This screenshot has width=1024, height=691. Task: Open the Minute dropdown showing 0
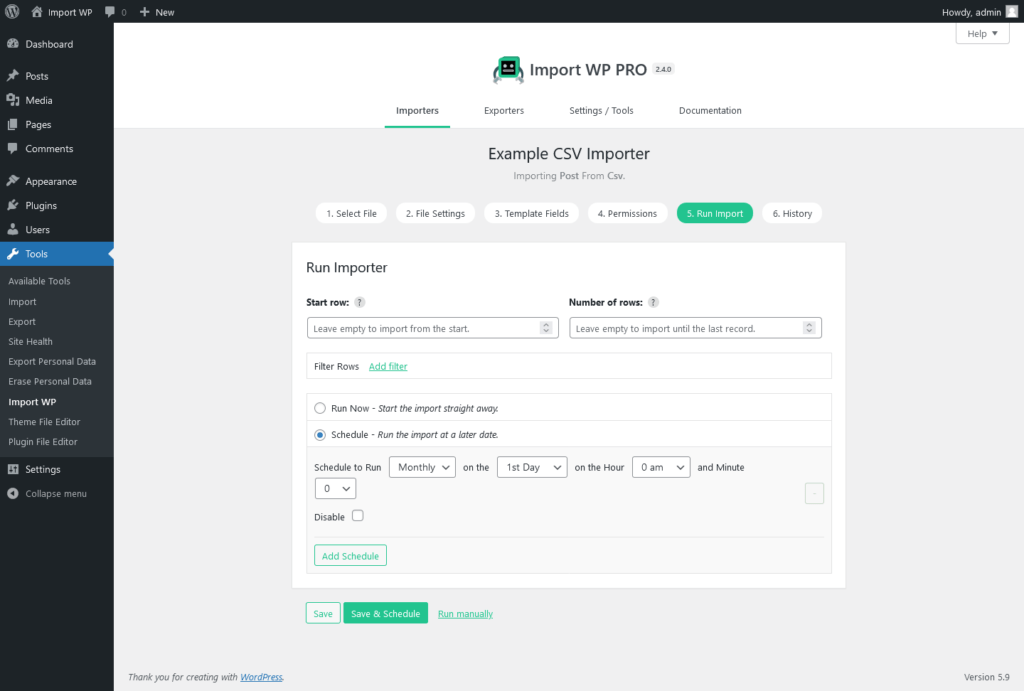pyautogui.click(x=336, y=489)
